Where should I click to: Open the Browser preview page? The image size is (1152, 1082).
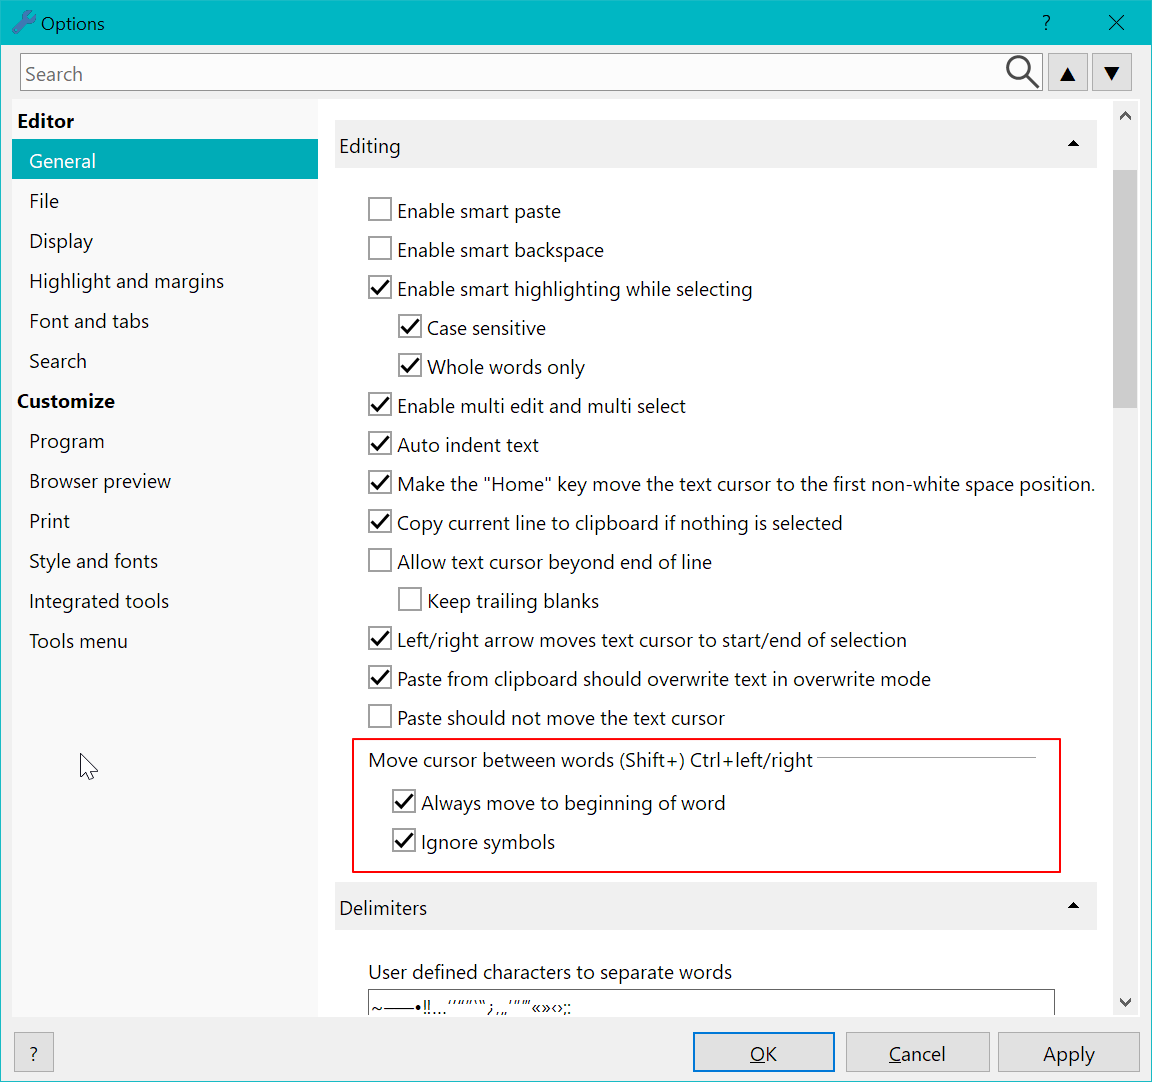[100, 481]
